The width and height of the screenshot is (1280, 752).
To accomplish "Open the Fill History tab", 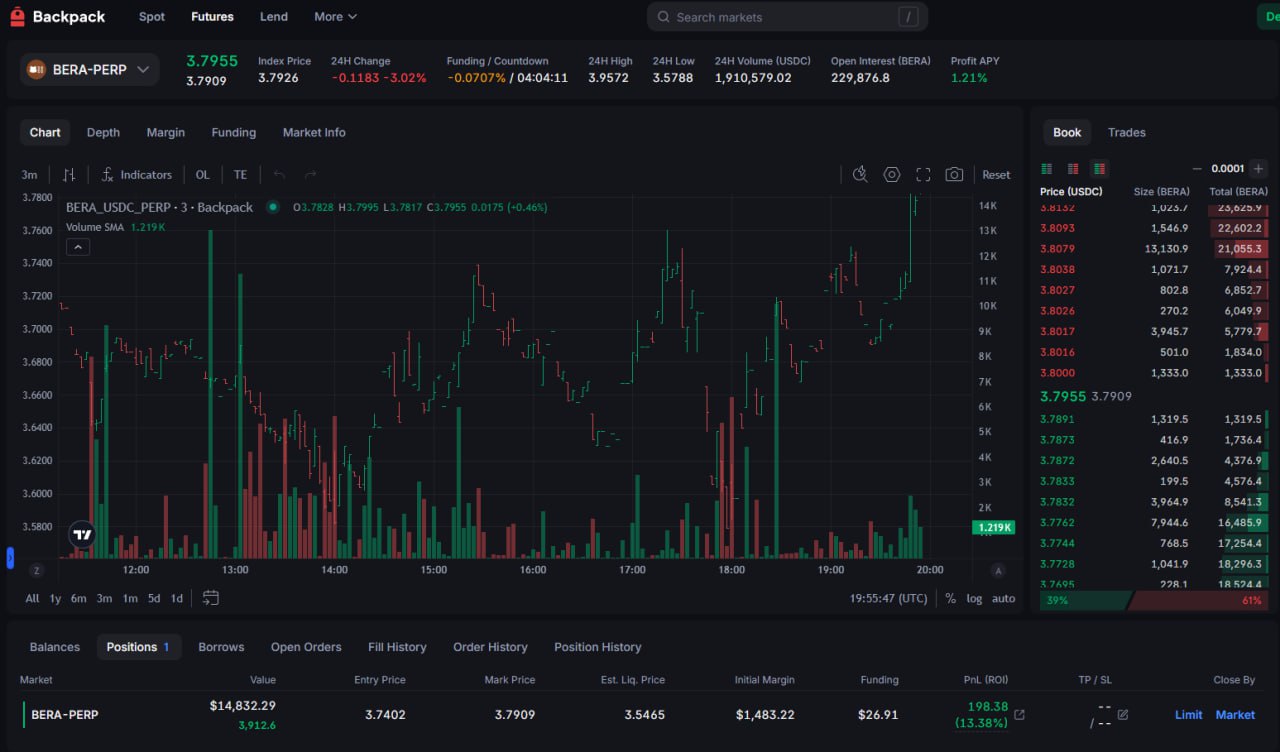I will [397, 647].
